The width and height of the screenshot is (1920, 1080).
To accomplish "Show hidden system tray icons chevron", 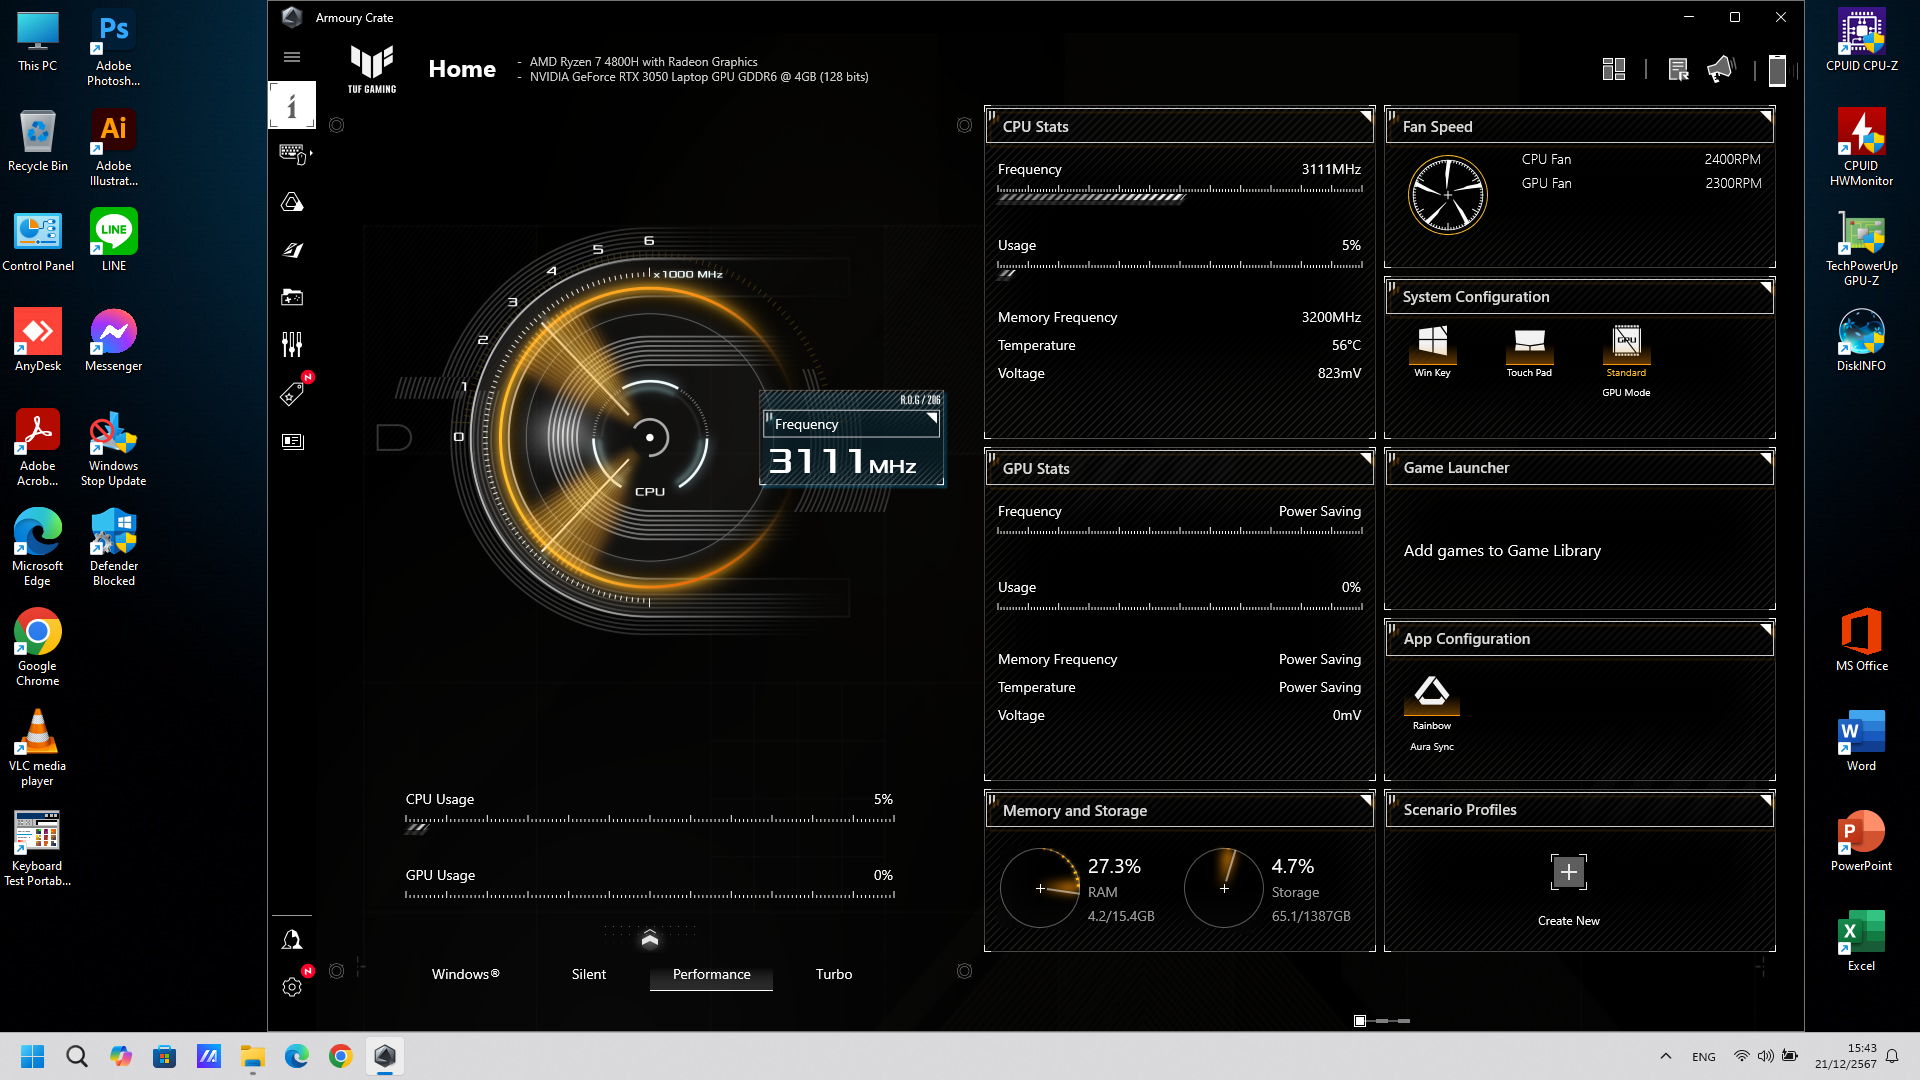I will pyautogui.click(x=1665, y=1056).
